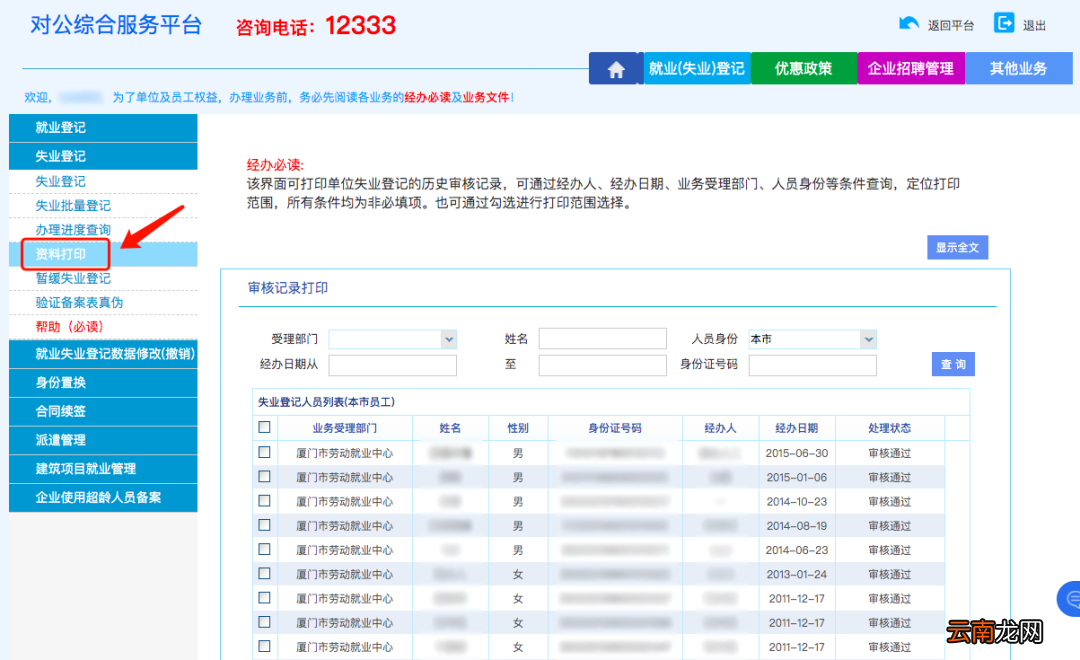Open the 办理进度查询 submenu link
The width and height of the screenshot is (1080, 660).
tap(73, 229)
